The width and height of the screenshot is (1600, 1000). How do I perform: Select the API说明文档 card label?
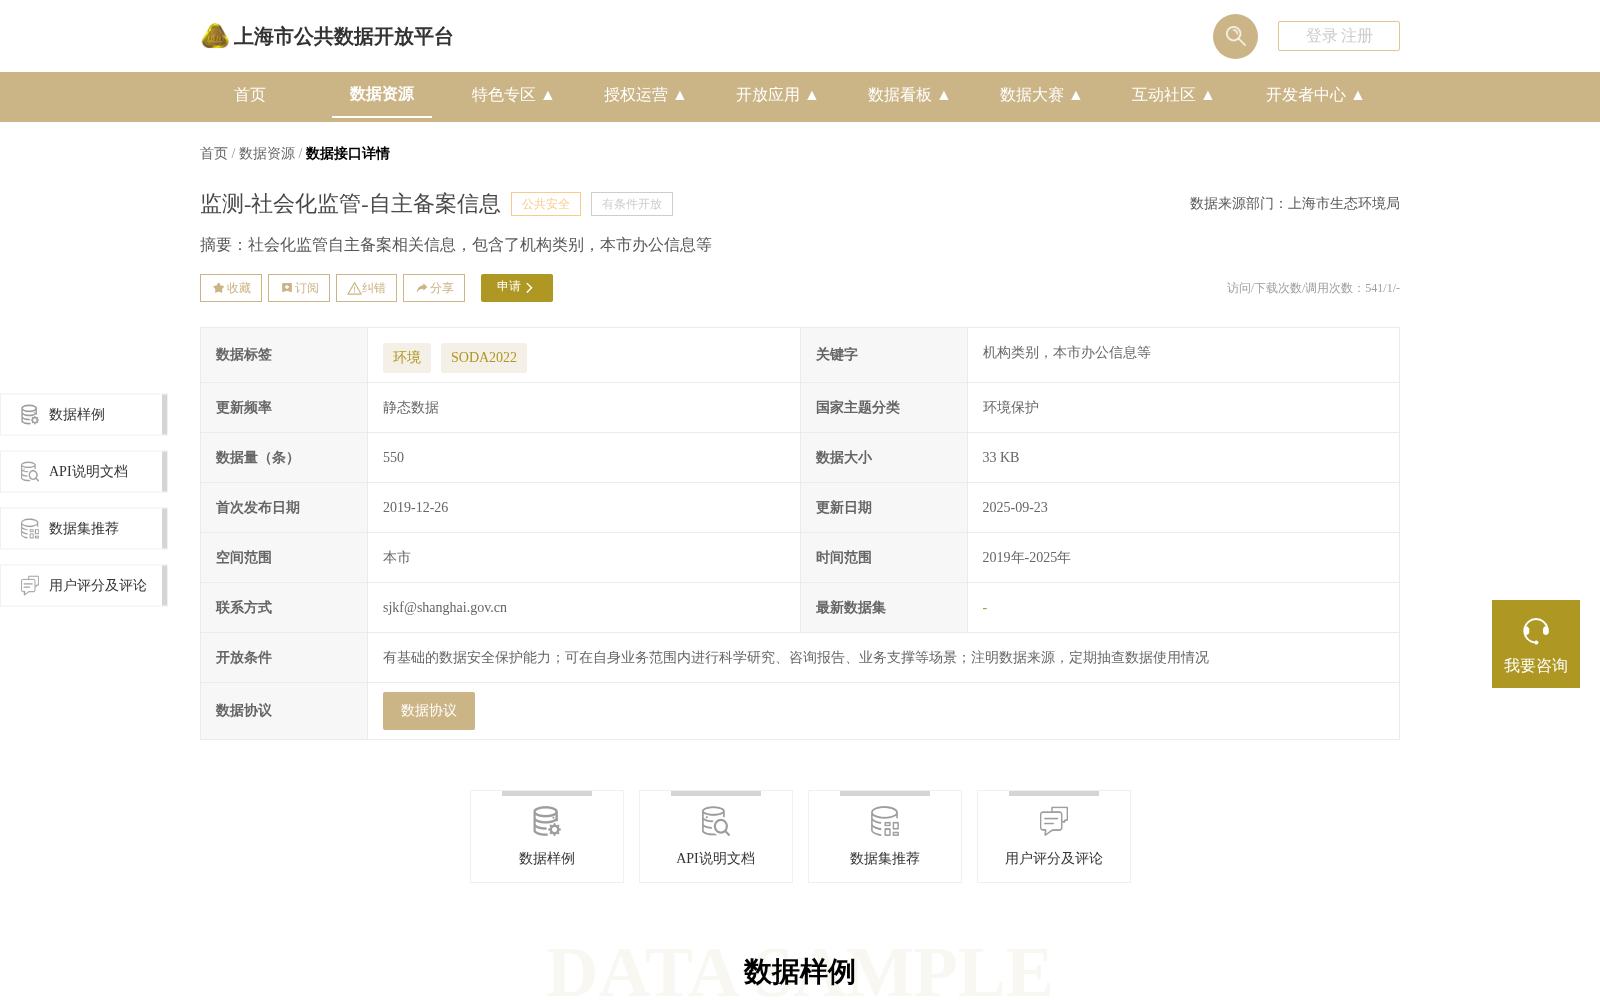[716, 858]
